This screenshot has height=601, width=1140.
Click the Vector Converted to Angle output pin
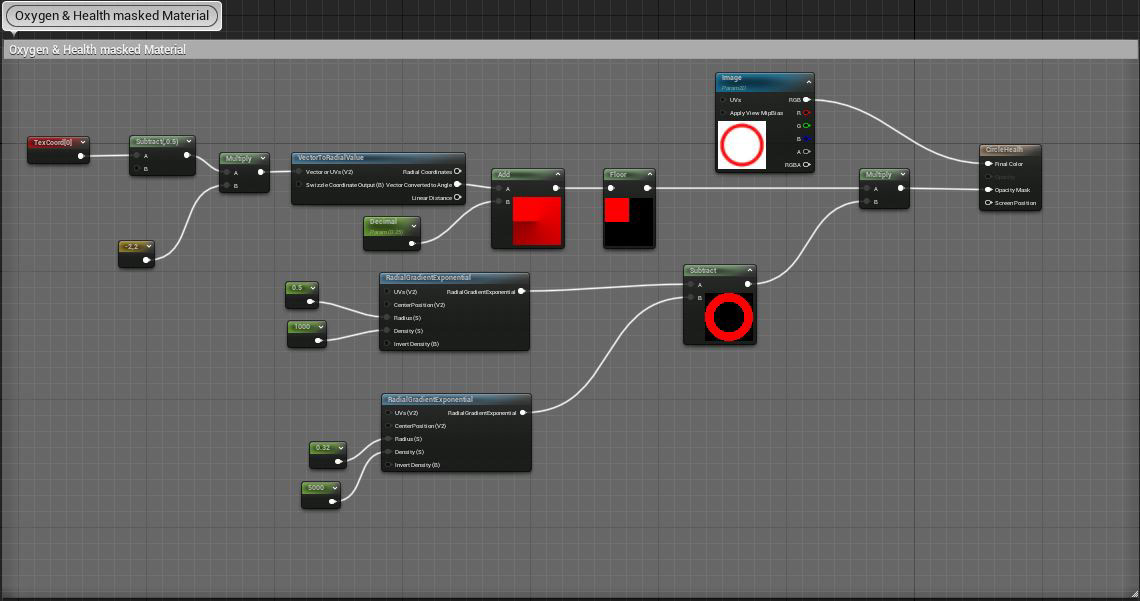click(457, 185)
